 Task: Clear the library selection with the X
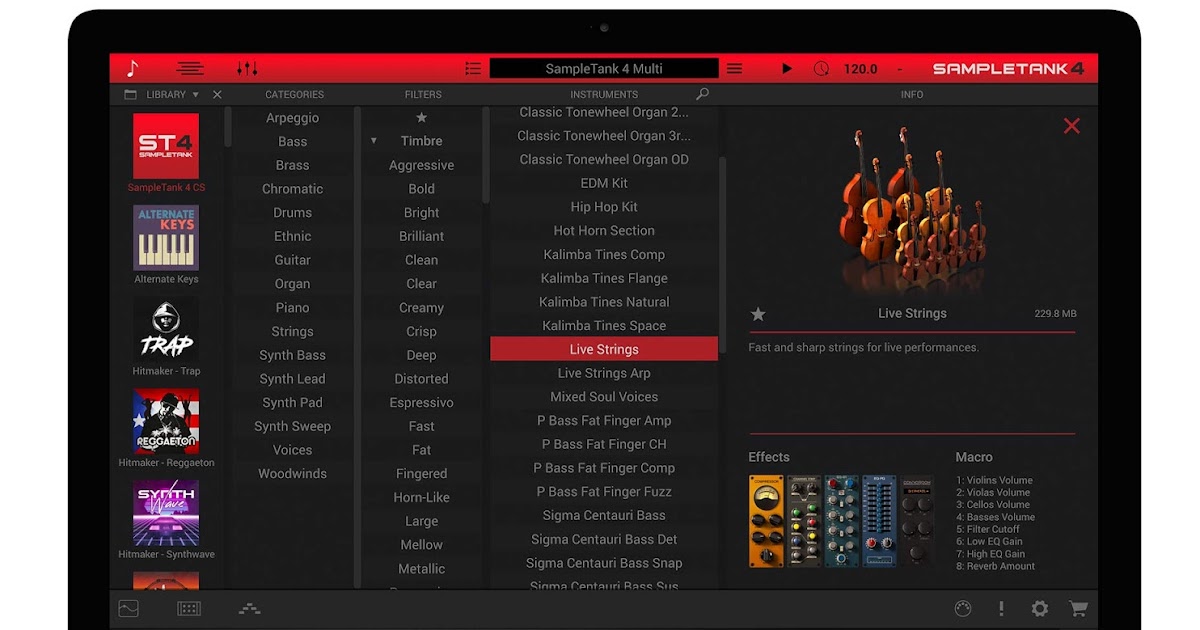[217, 95]
